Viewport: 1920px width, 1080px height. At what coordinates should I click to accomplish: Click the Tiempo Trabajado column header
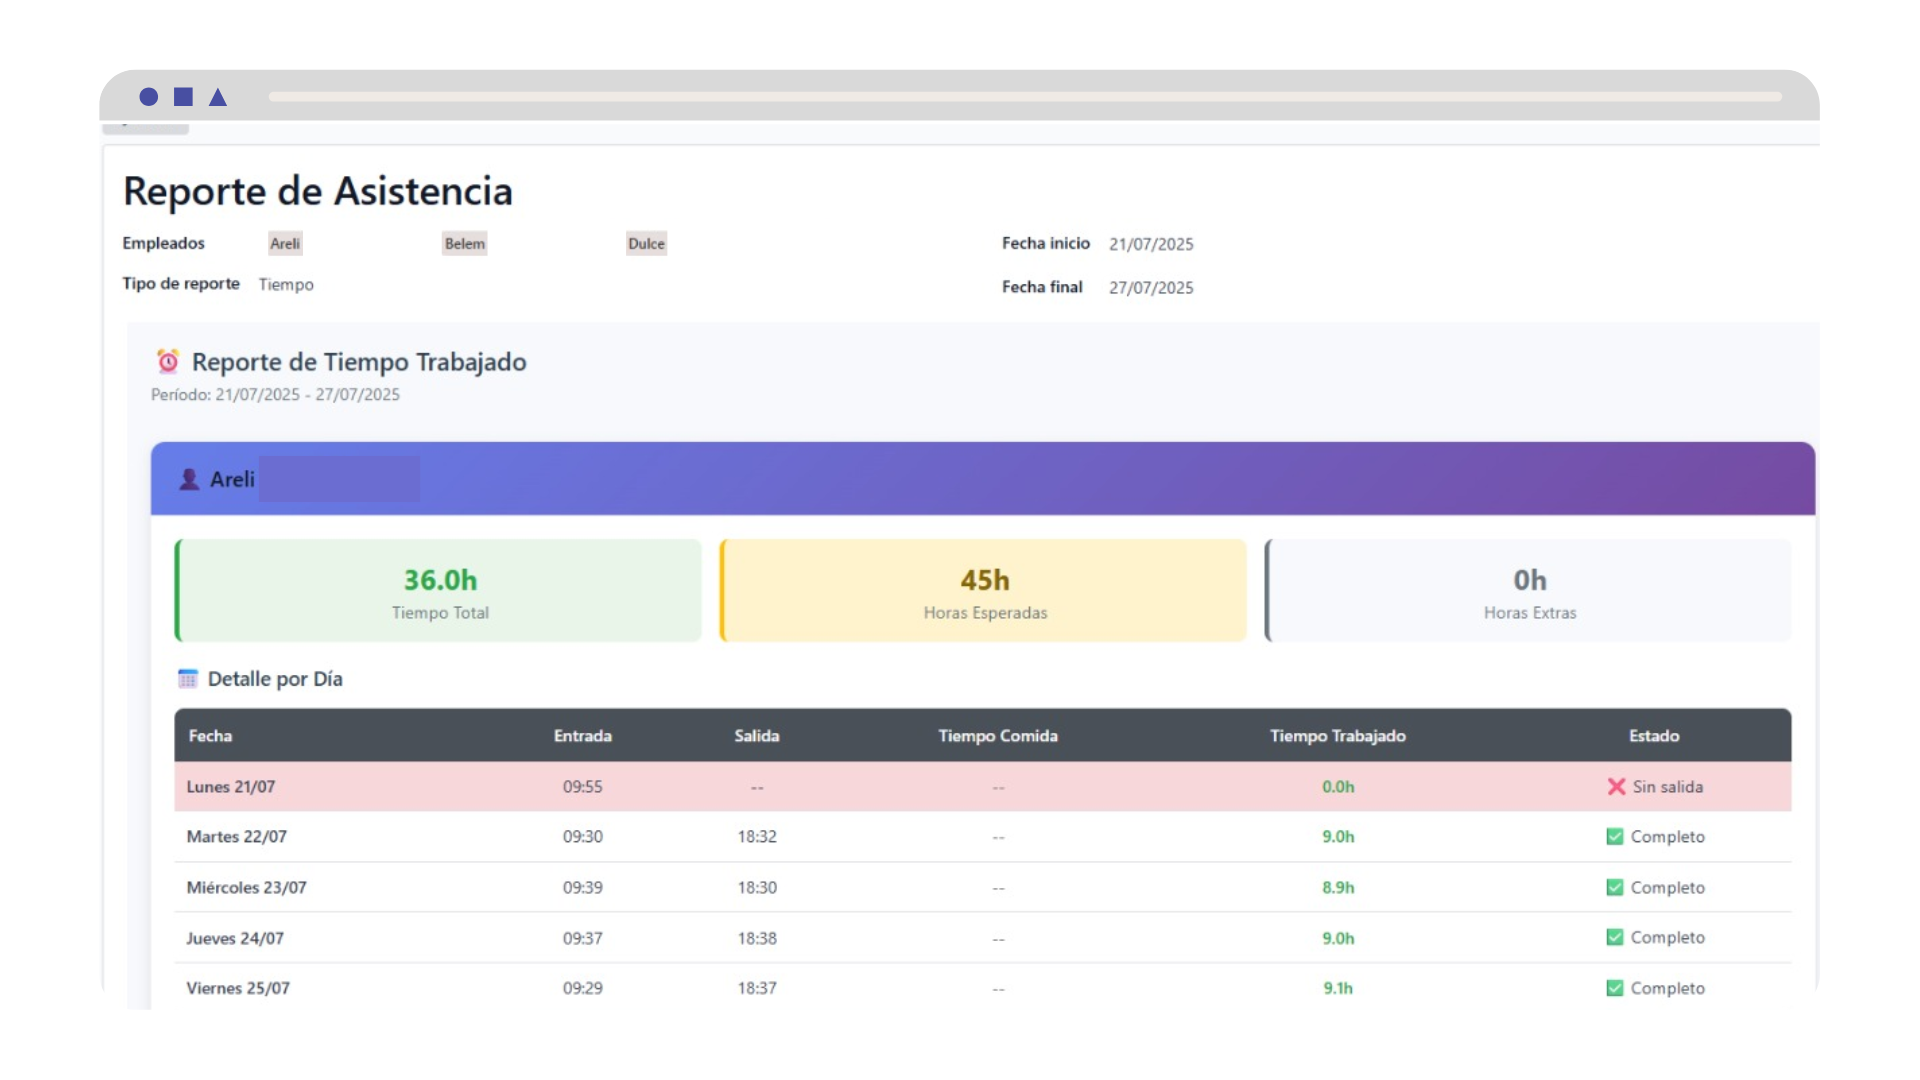coord(1337,736)
